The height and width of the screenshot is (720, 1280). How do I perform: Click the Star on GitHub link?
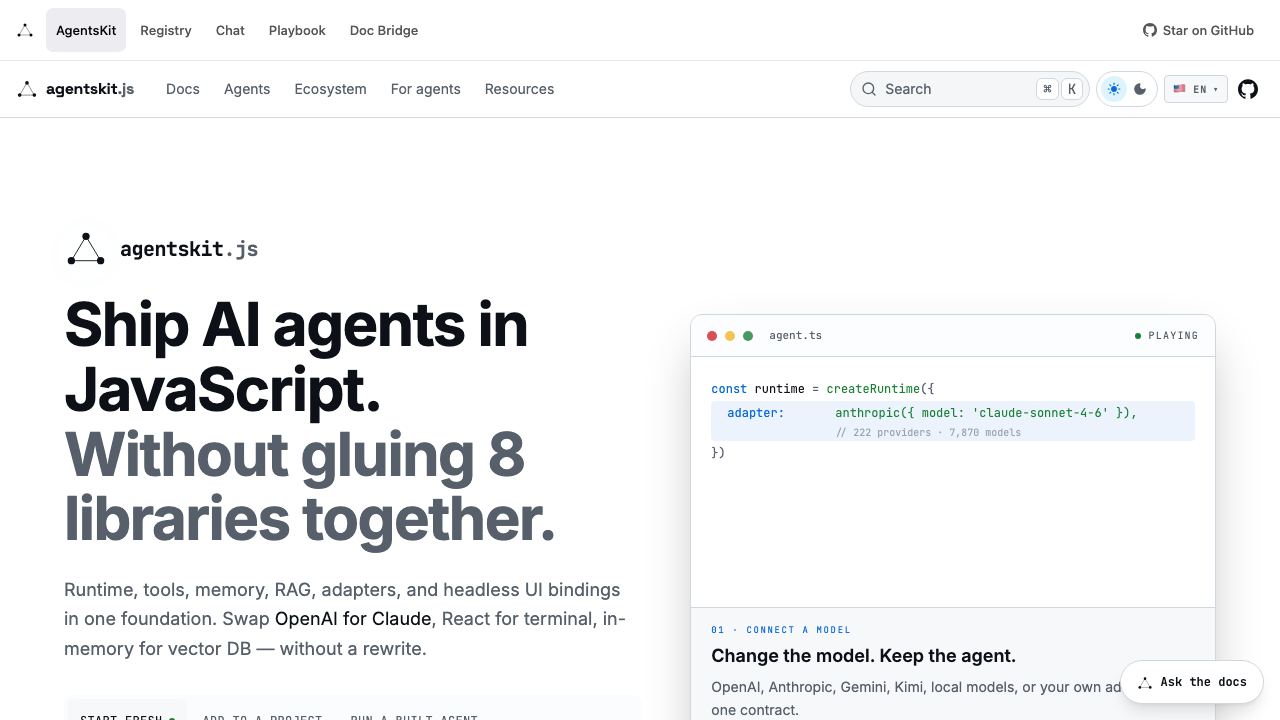1198,30
